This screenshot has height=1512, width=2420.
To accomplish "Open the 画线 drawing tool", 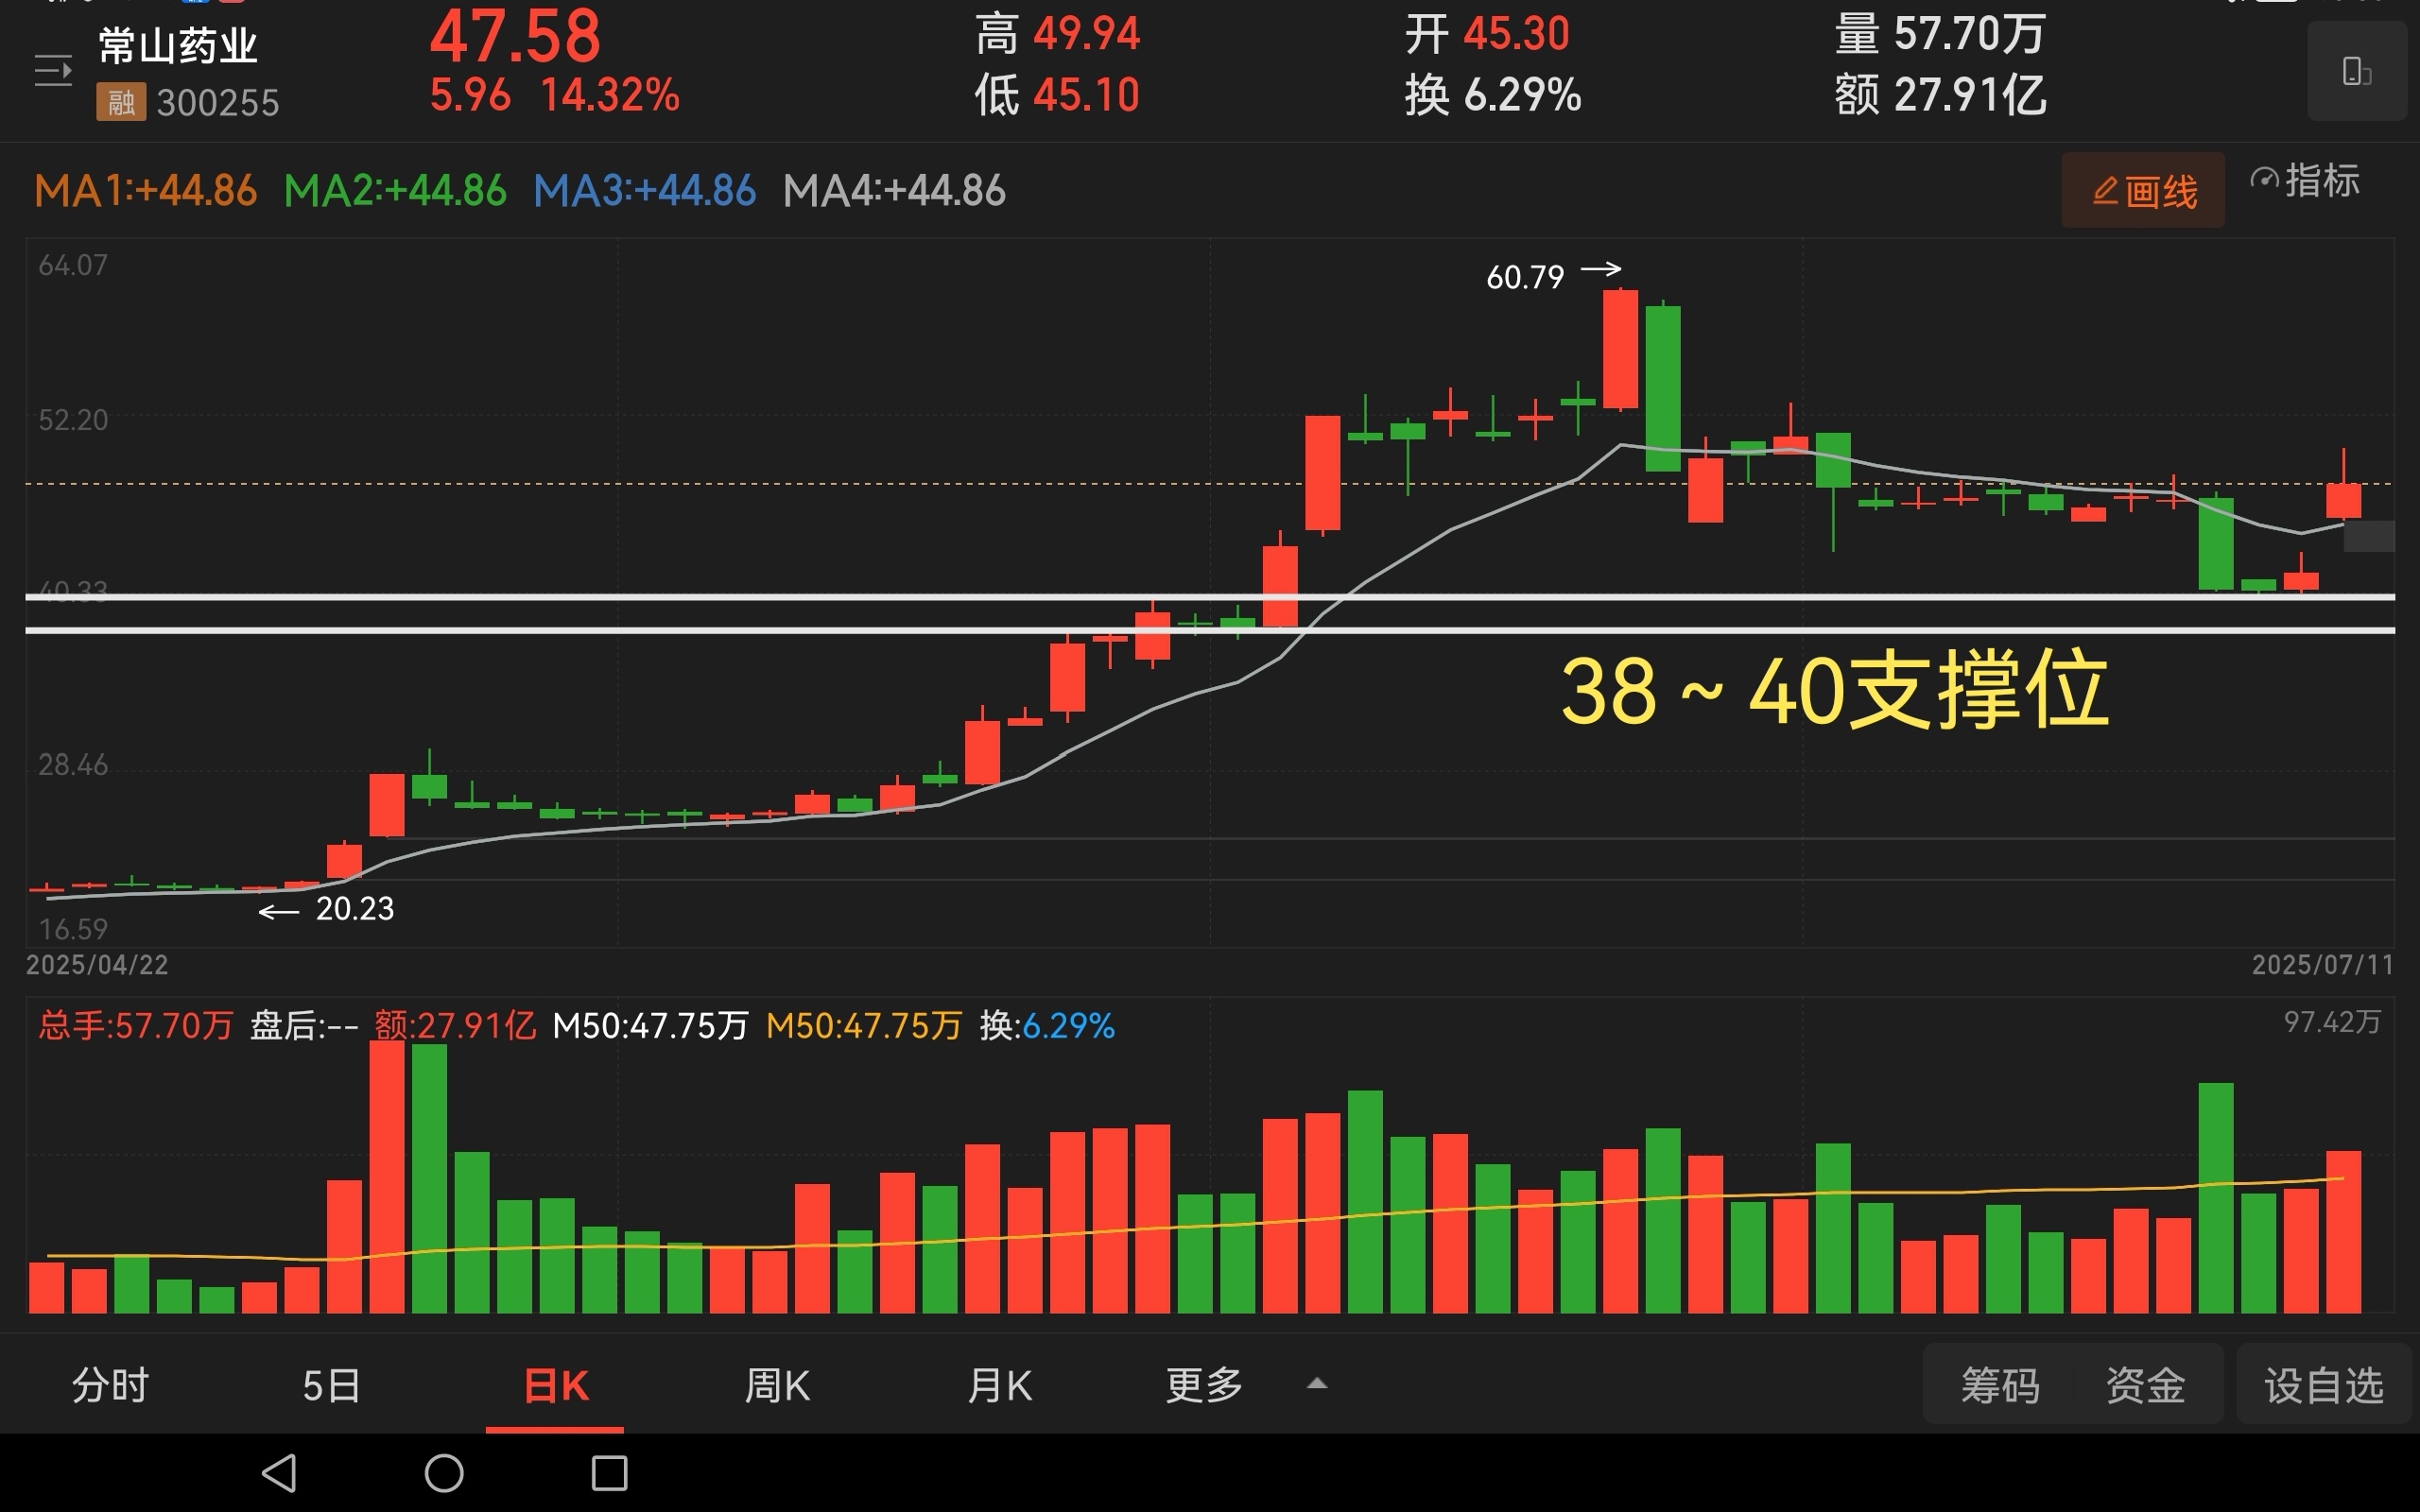I will pyautogui.click(x=2143, y=190).
